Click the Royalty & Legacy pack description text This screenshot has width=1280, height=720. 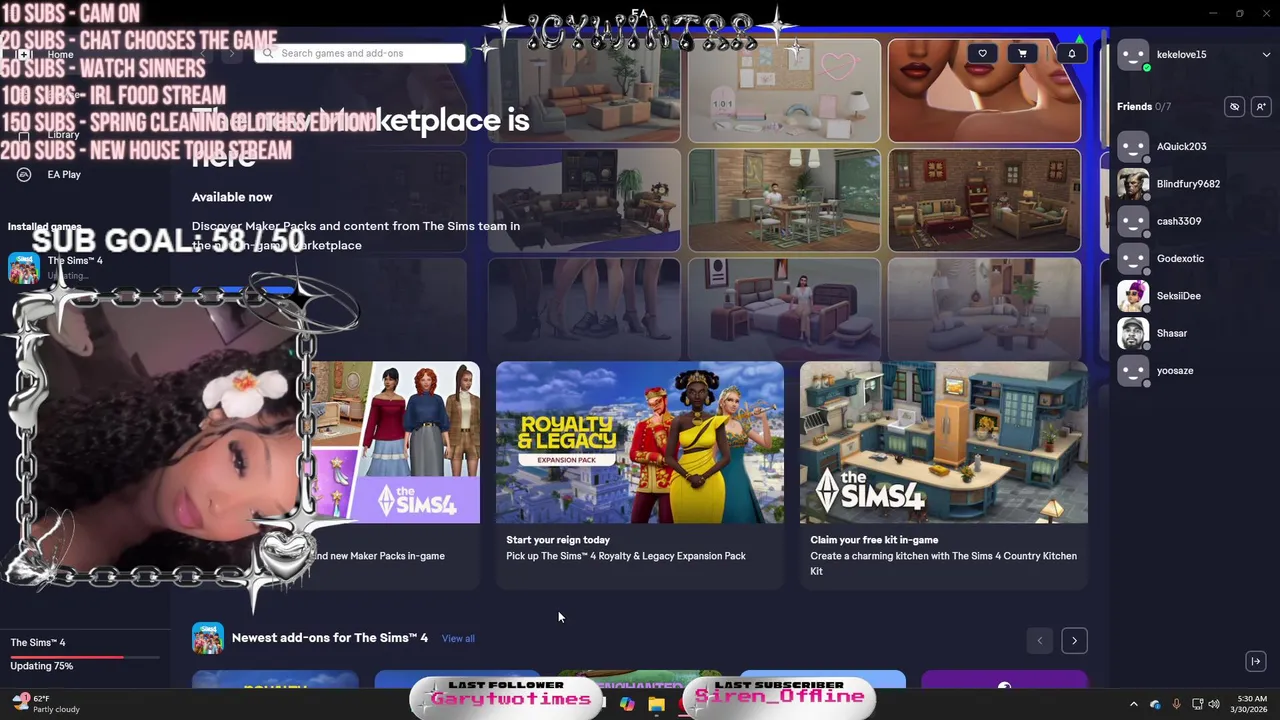[626, 556]
